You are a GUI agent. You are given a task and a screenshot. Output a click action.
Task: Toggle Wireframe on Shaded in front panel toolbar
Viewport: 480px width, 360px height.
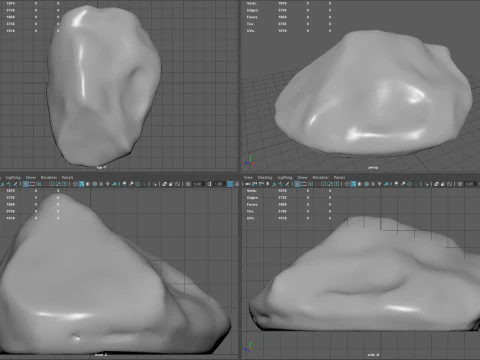[95, 184]
